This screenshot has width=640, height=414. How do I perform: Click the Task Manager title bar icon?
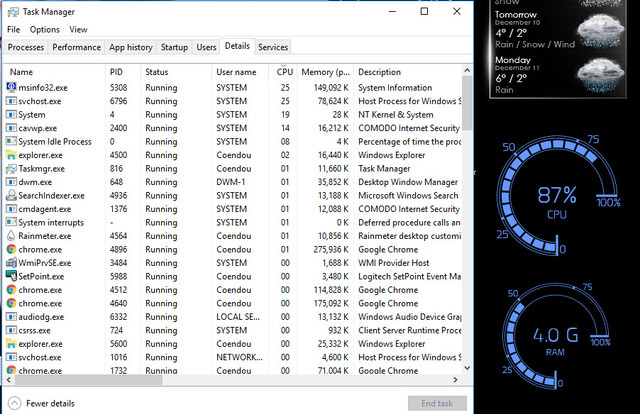[13, 12]
